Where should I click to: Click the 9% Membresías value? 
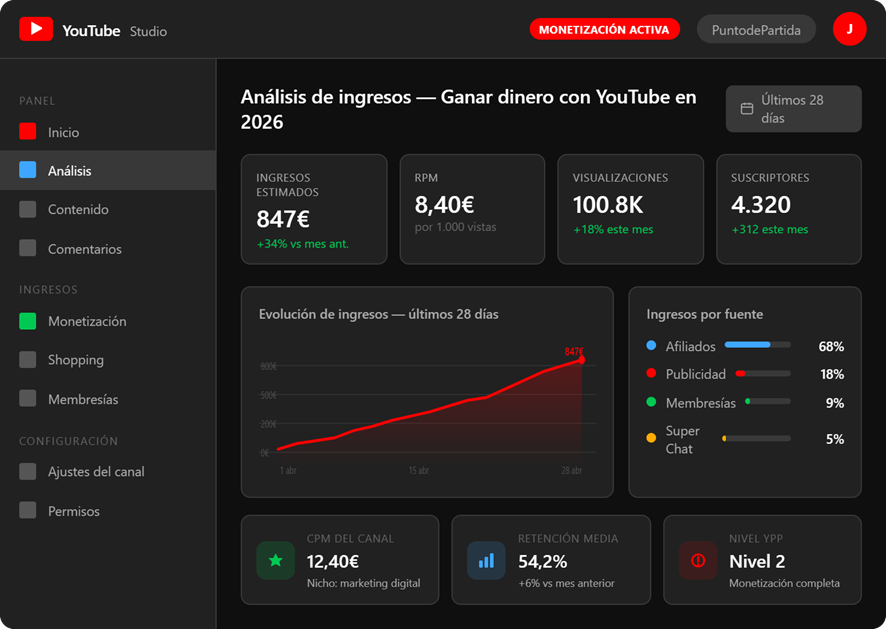(835, 403)
